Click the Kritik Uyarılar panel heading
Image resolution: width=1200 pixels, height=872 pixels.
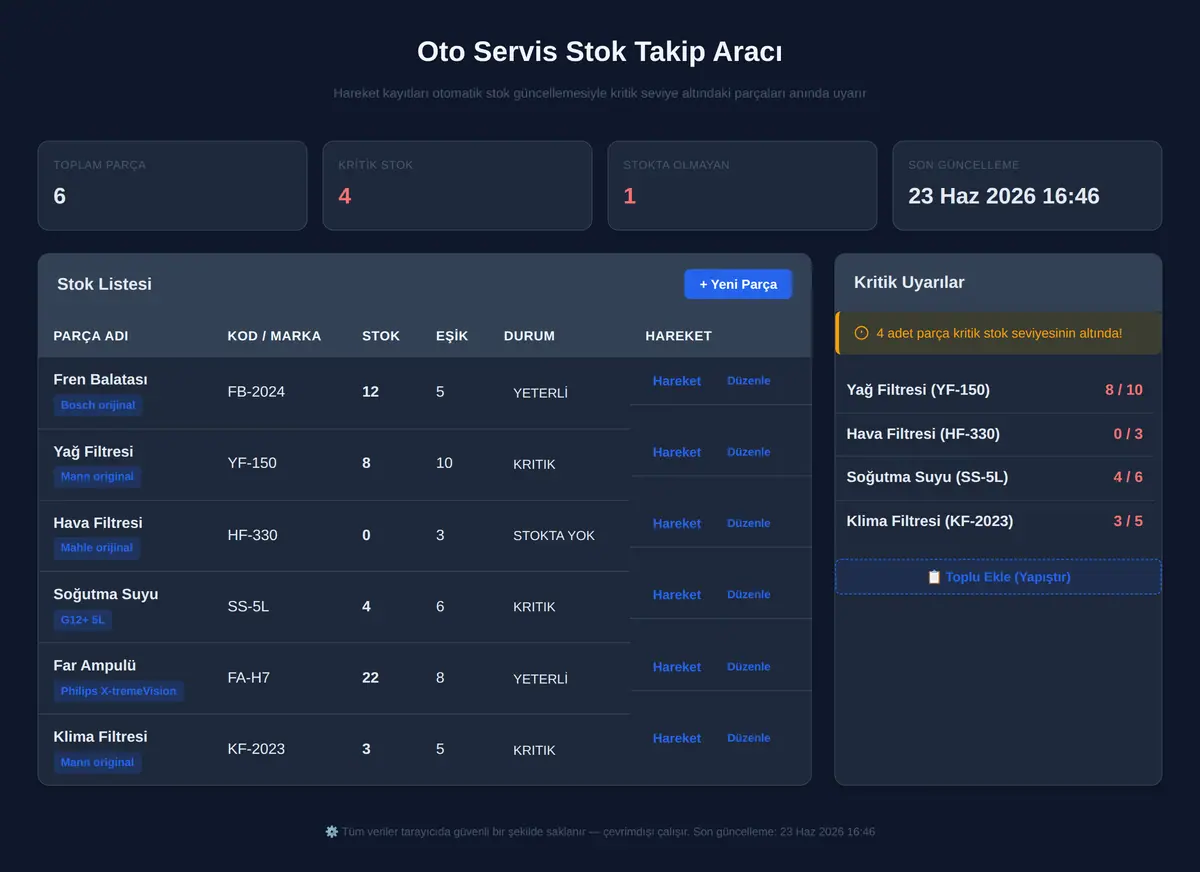click(909, 283)
